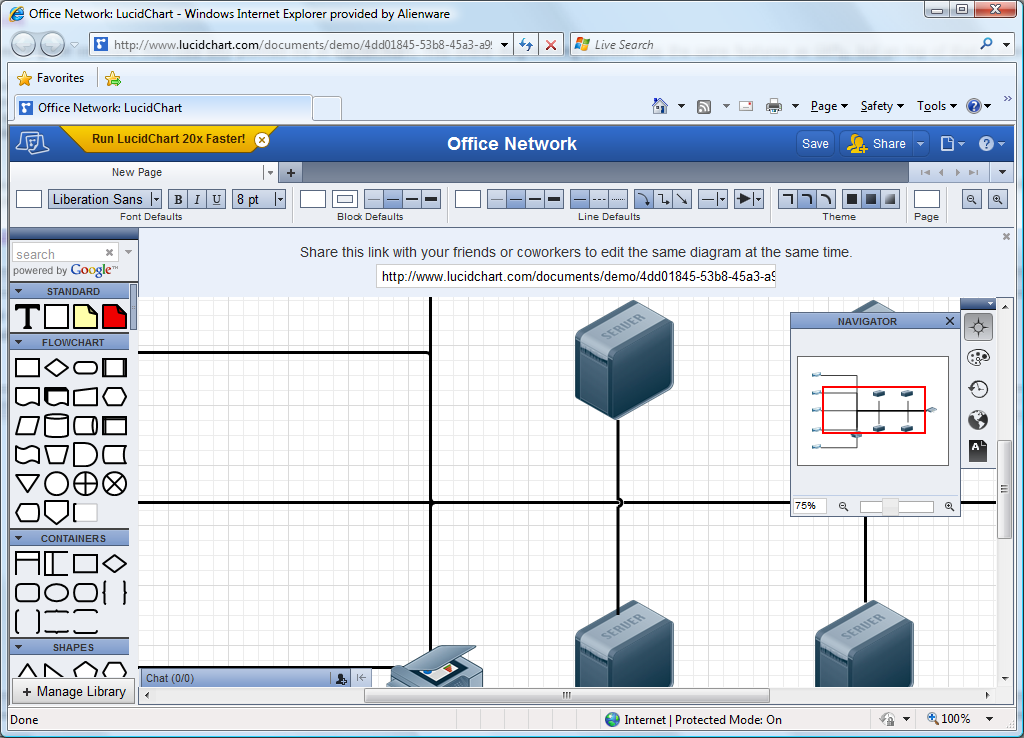Open the revision history clock icon
The width and height of the screenshot is (1024, 738).
[978, 389]
